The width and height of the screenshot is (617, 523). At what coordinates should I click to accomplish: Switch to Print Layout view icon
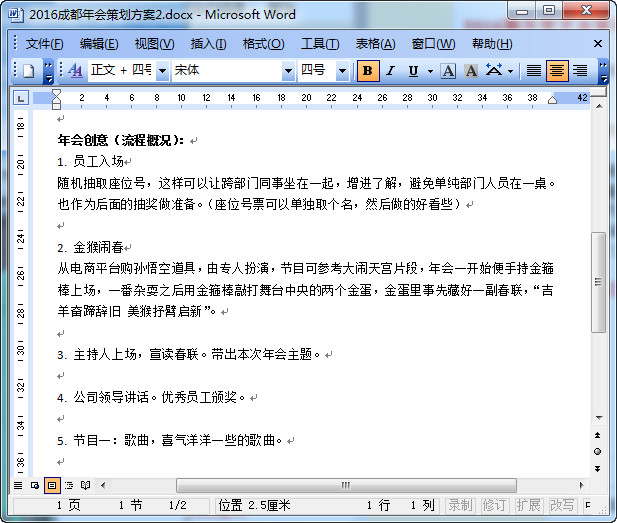pos(52,485)
